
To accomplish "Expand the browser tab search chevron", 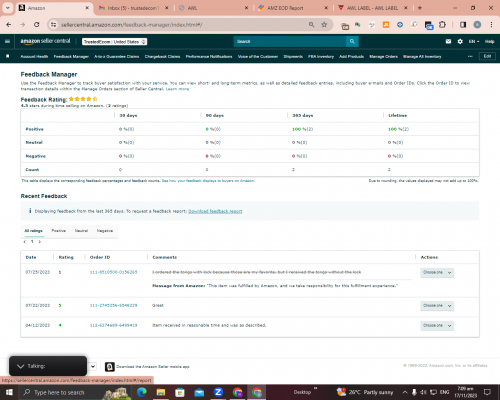I will coord(7,8).
